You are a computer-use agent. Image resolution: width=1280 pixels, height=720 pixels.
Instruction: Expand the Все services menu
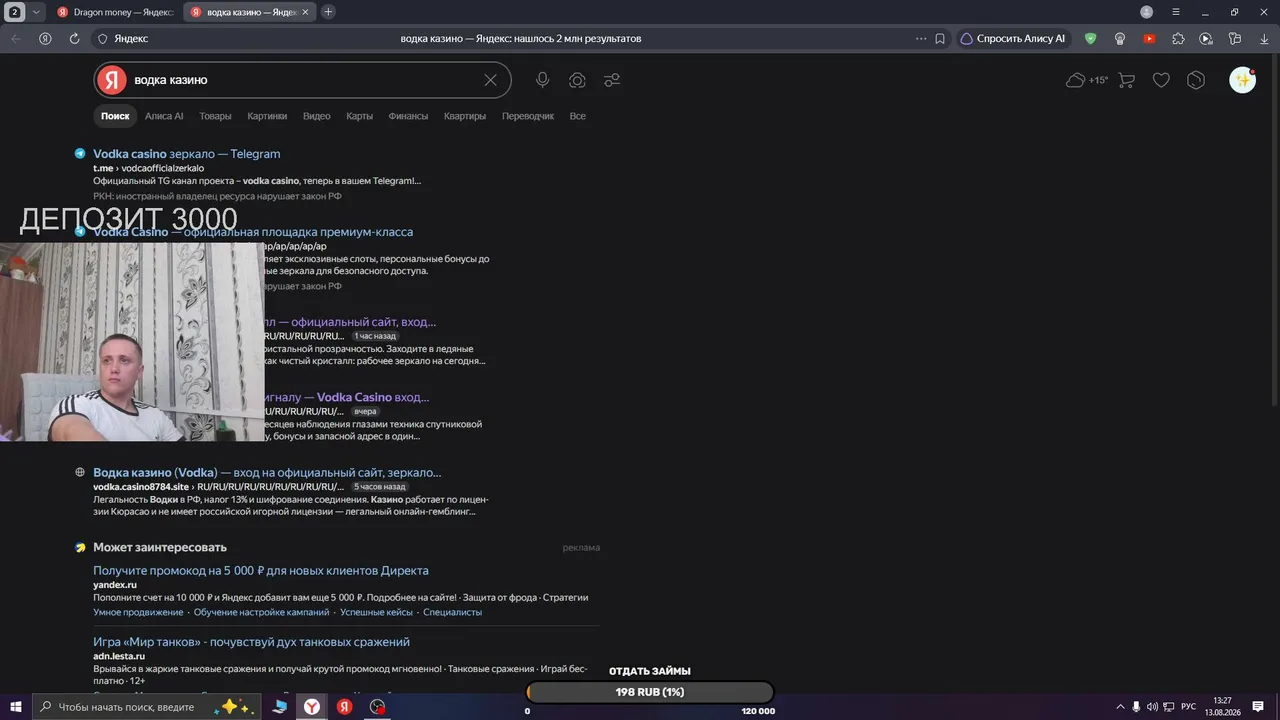click(577, 116)
